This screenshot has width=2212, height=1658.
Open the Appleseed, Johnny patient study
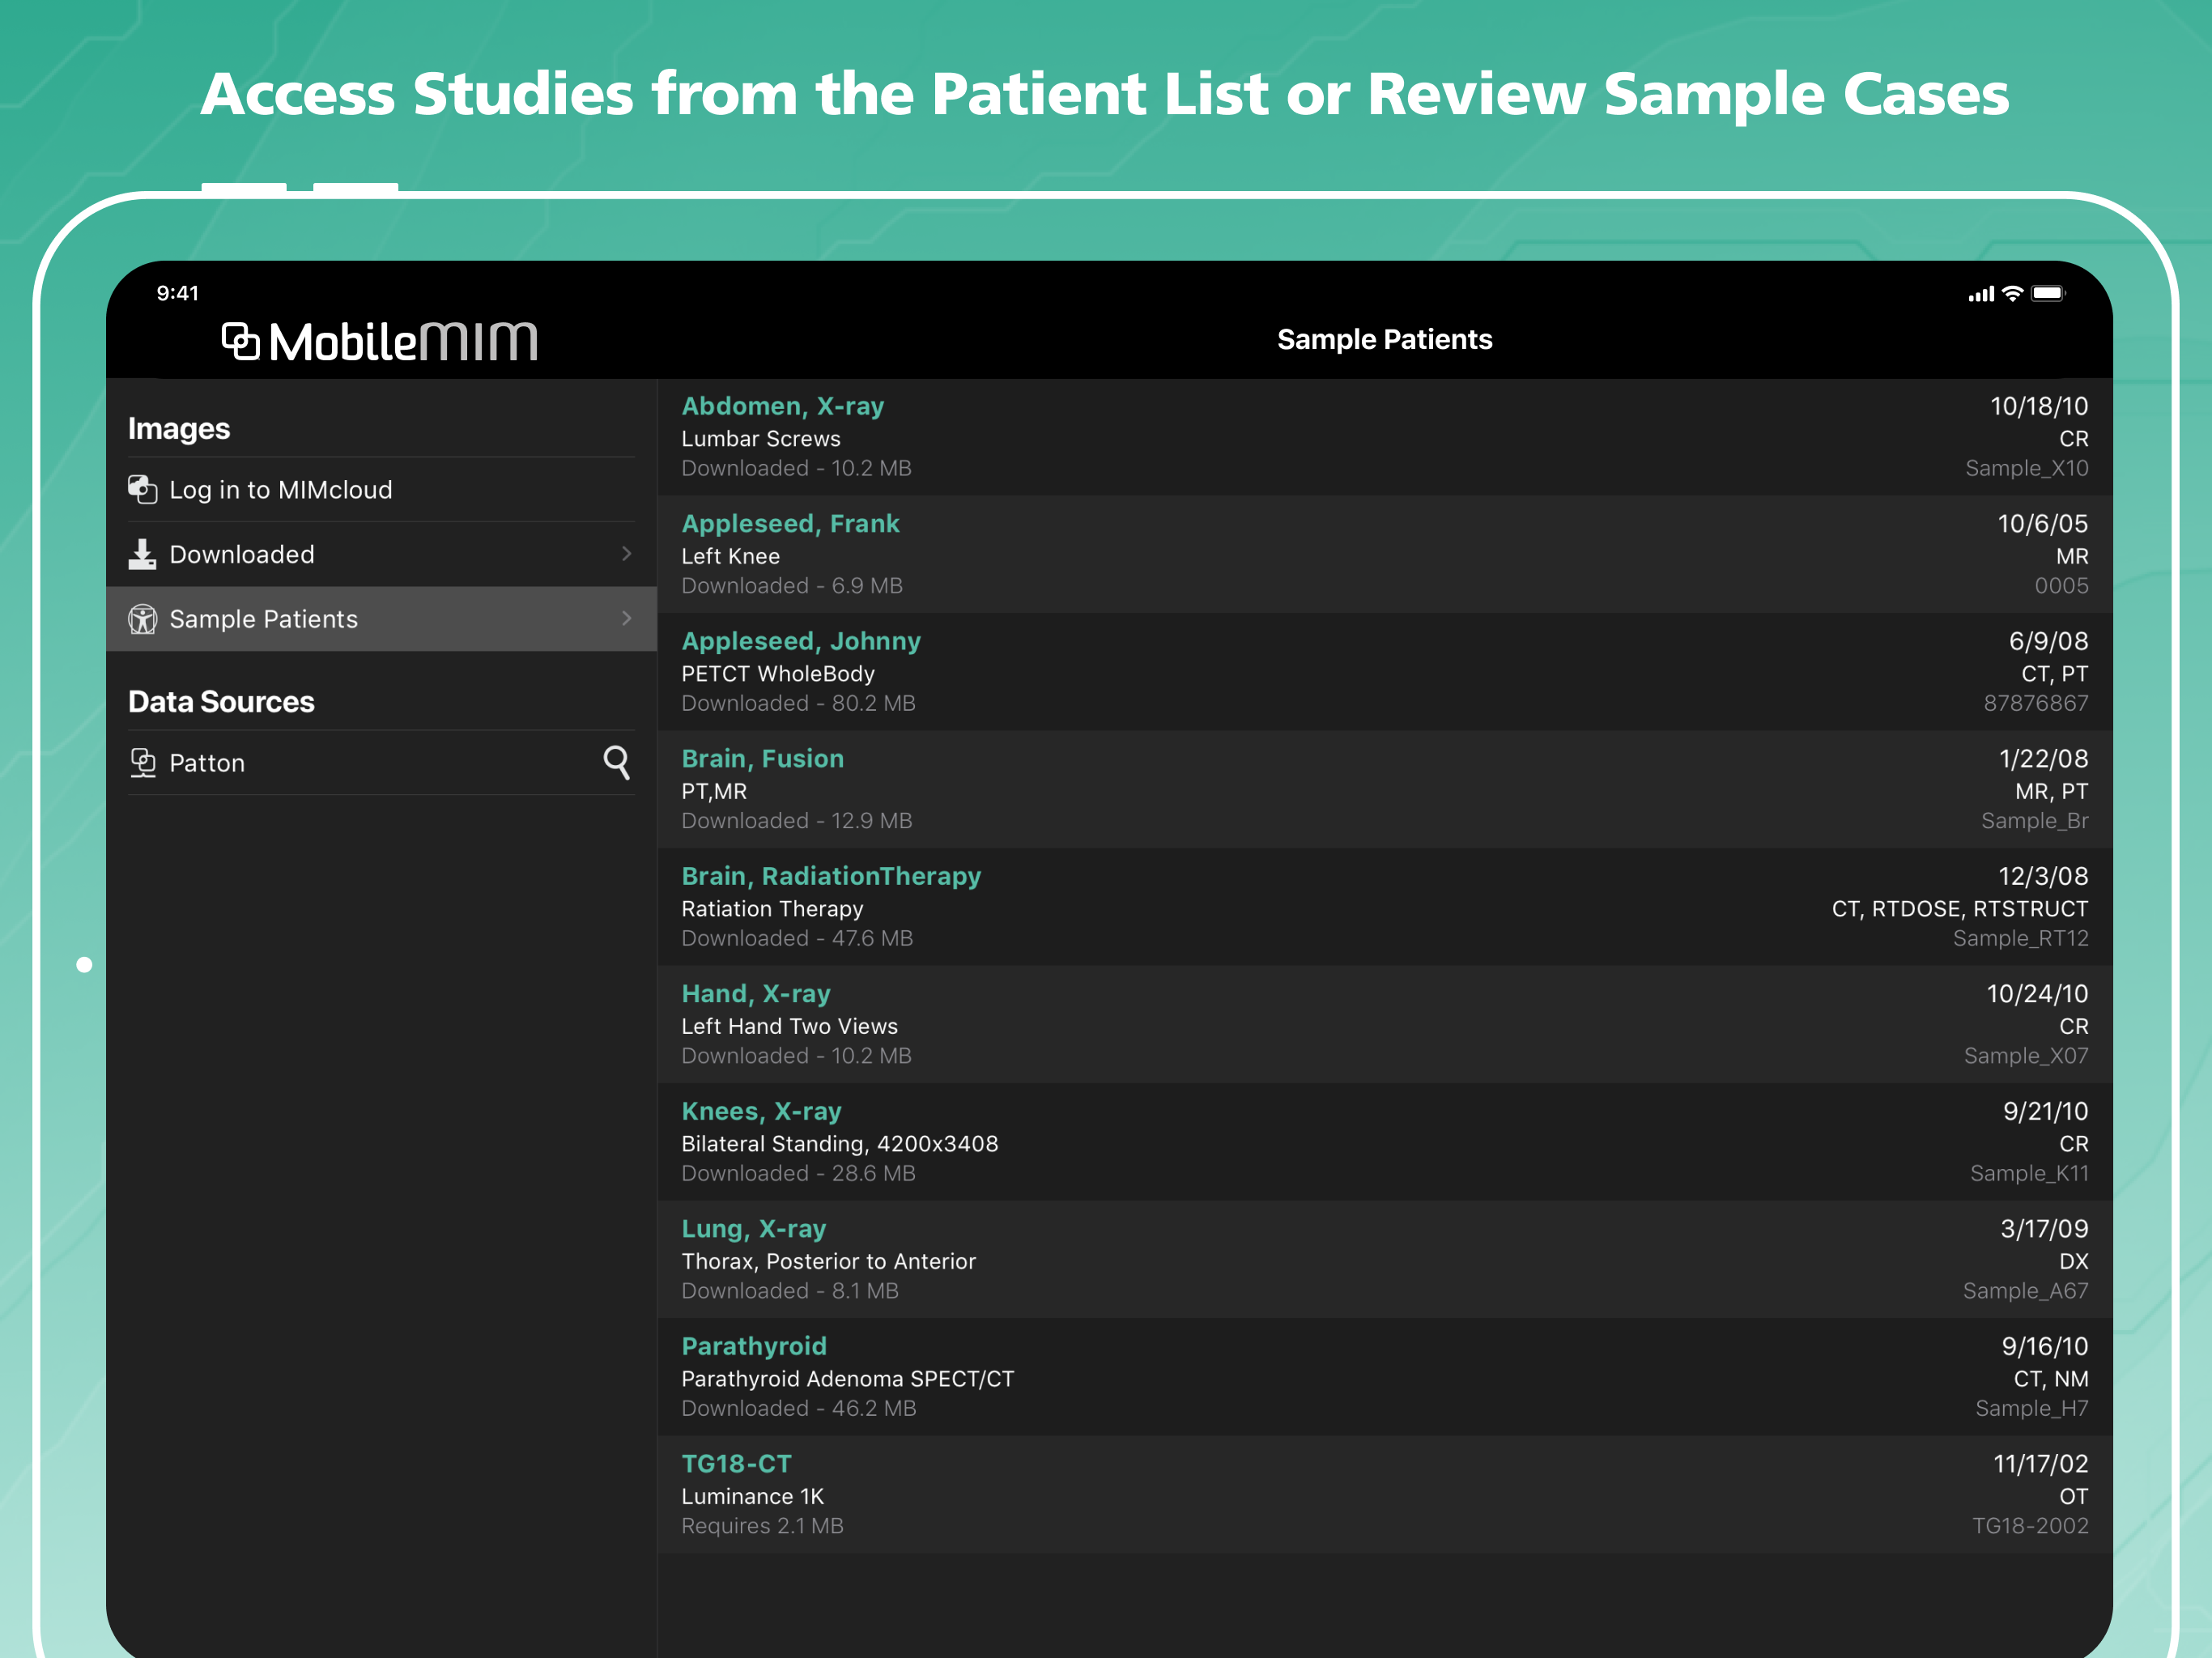[1384, 672]
